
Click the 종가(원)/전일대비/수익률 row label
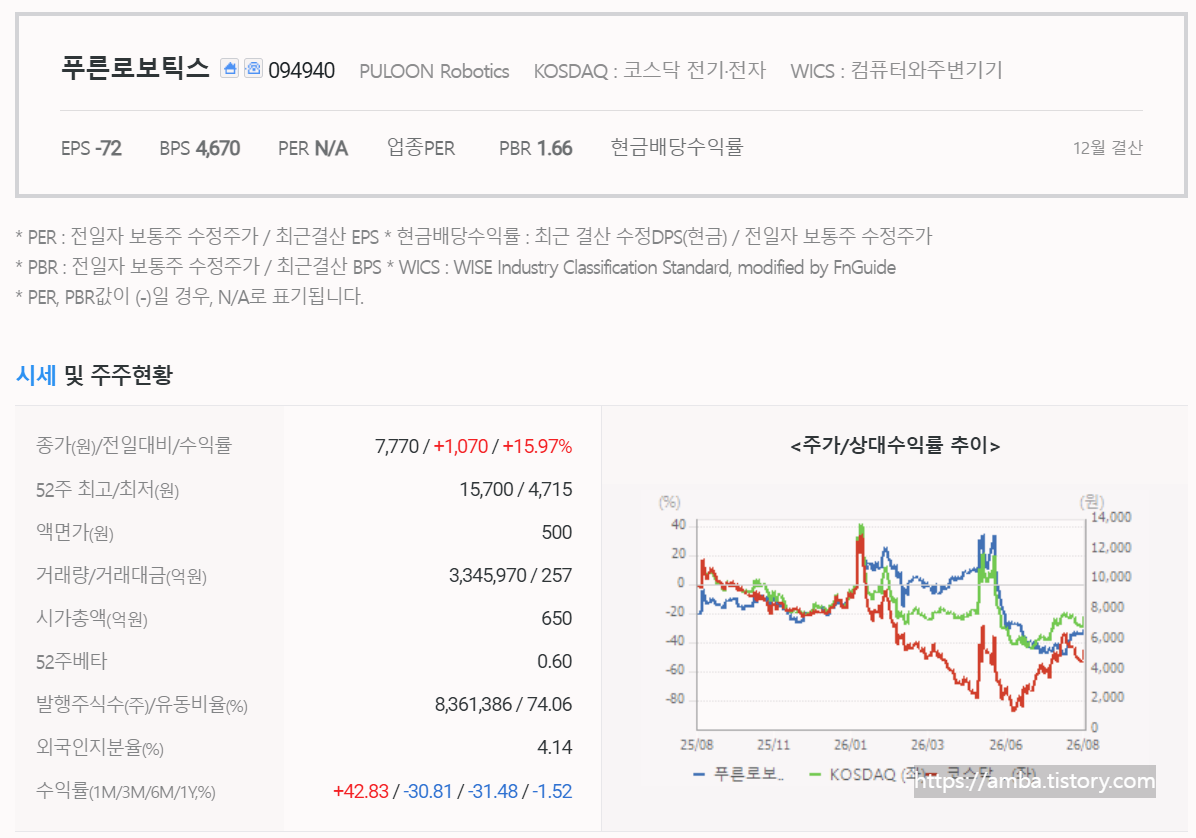(x=133, y=445)
